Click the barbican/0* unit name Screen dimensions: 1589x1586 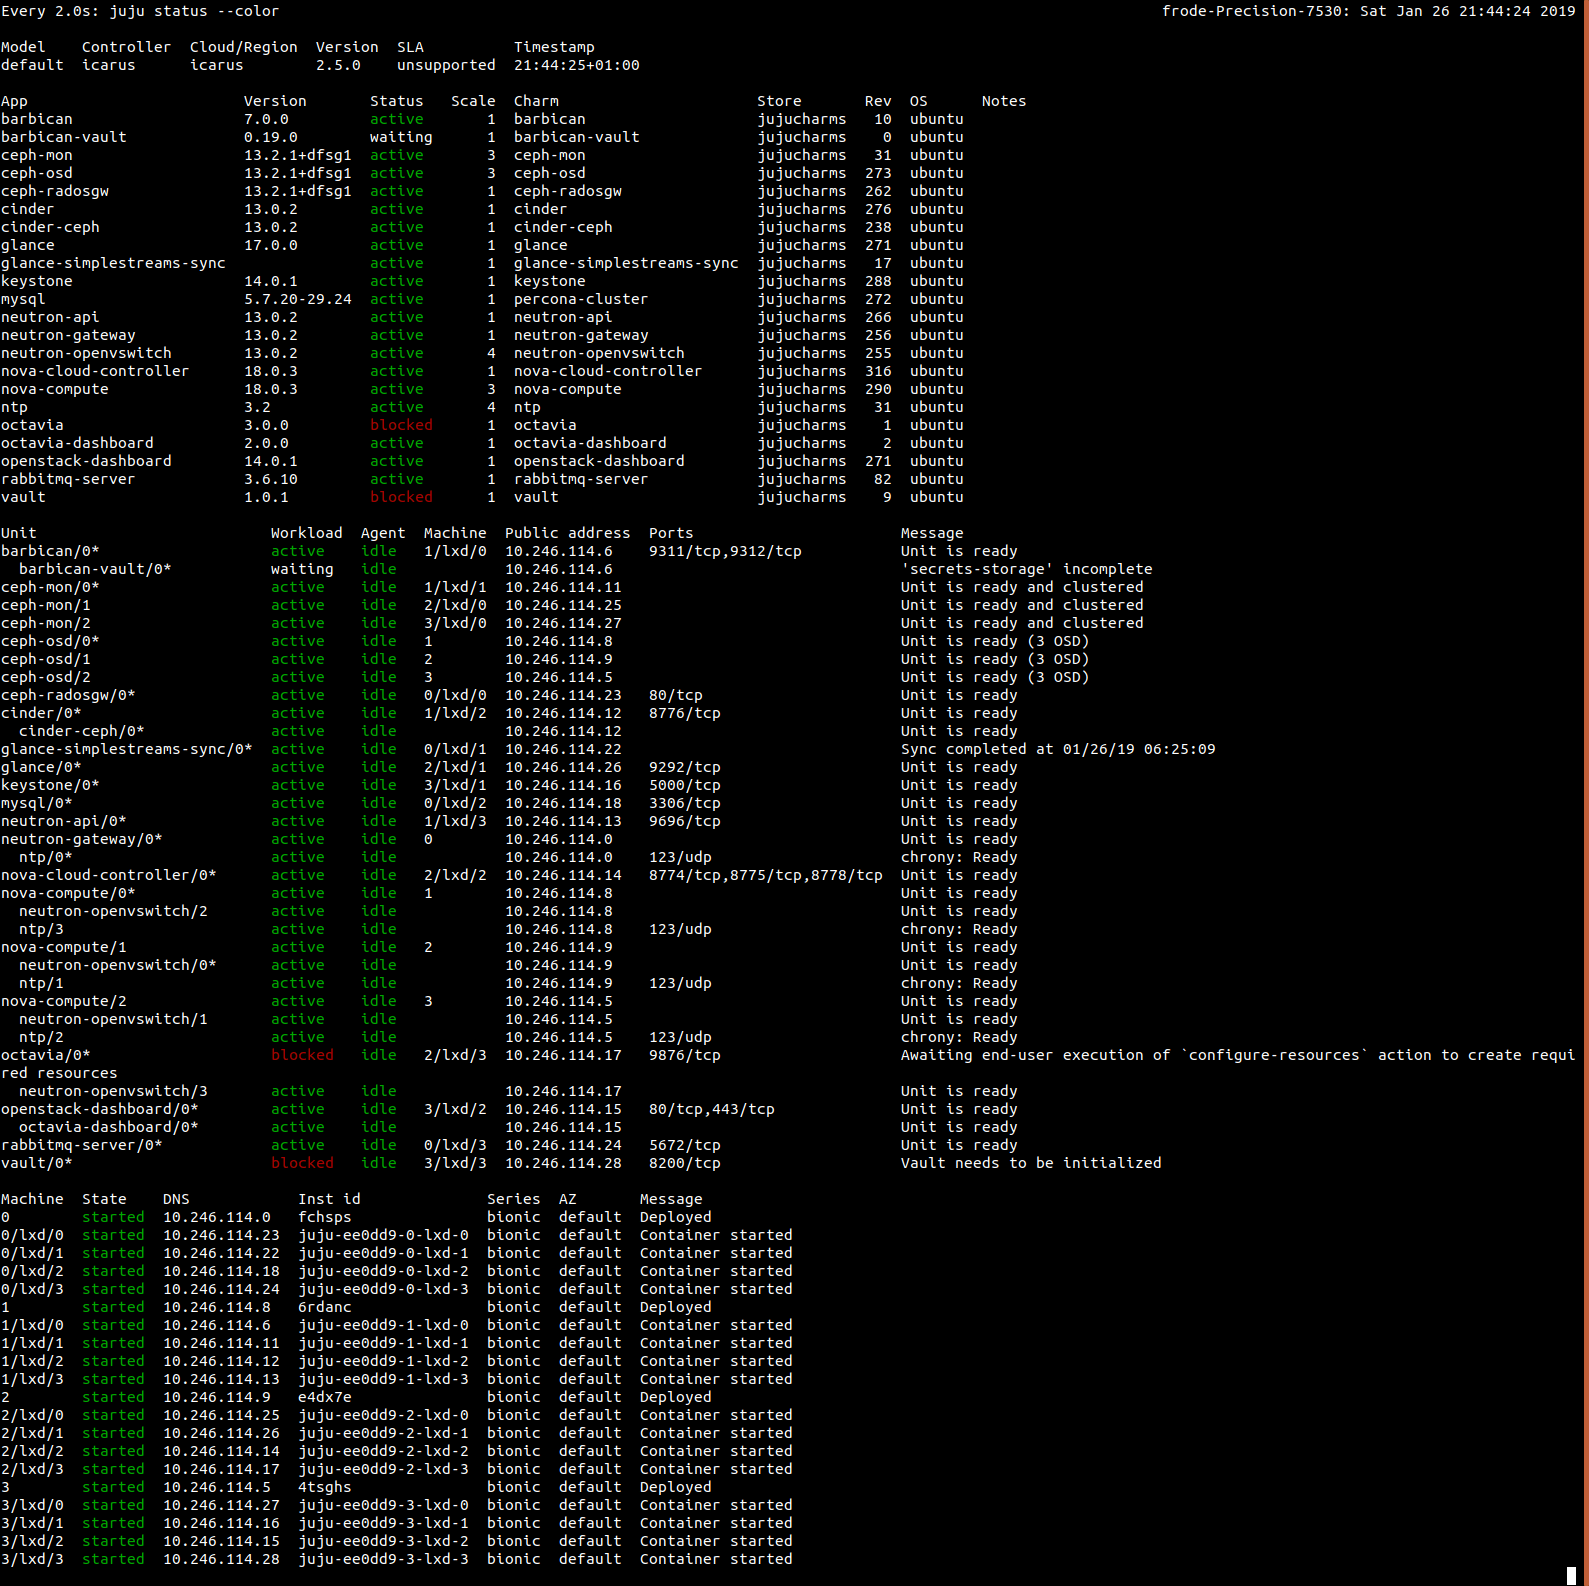tap(50, 551)
